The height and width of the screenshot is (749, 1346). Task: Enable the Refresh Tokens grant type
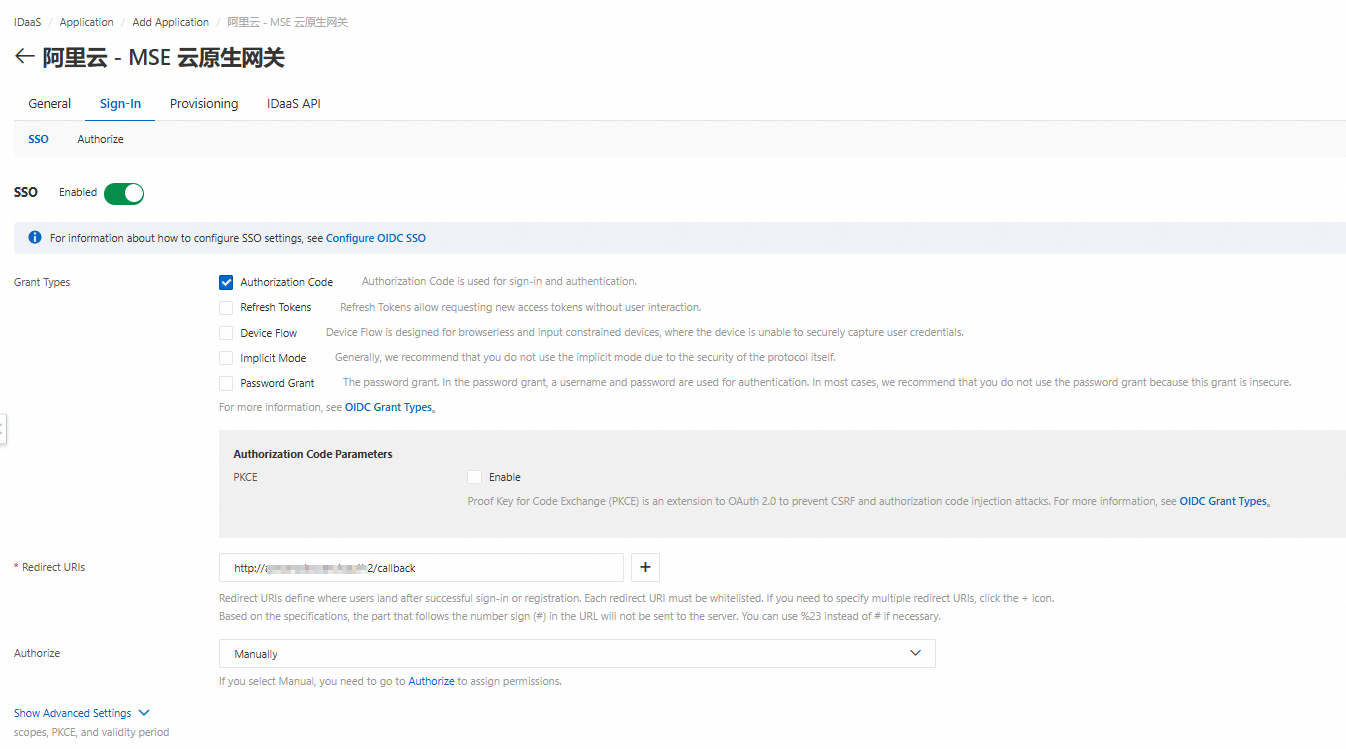pyautogui.click(x=226, y=307)
